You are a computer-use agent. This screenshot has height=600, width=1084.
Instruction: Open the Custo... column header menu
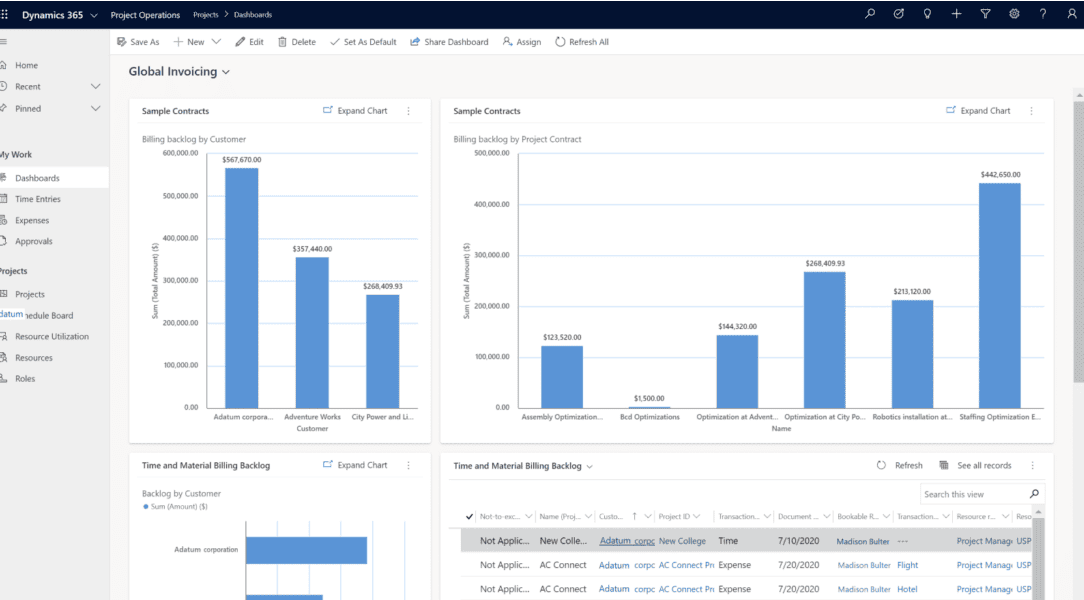648,516
